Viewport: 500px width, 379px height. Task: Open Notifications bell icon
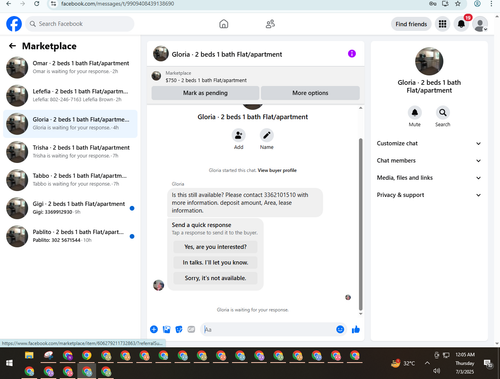coord(461,24)
